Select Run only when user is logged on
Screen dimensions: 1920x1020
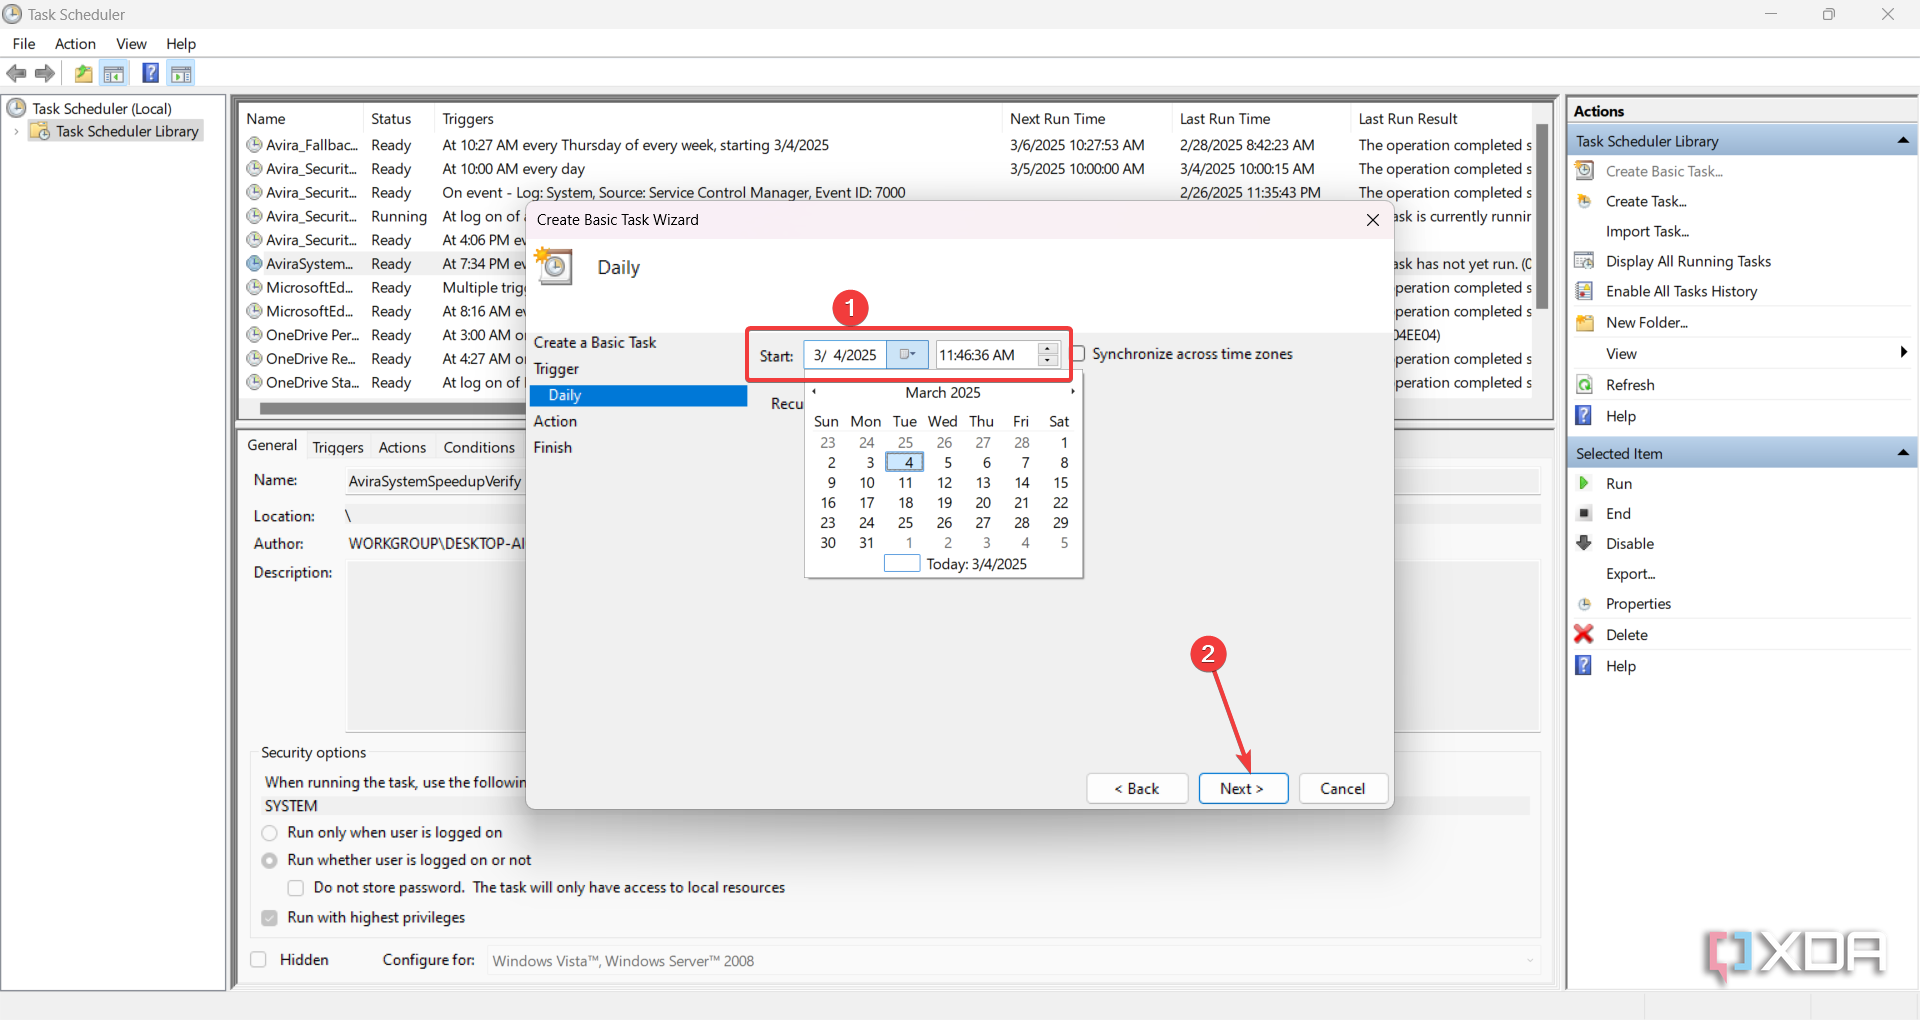[x=270, y=833]
